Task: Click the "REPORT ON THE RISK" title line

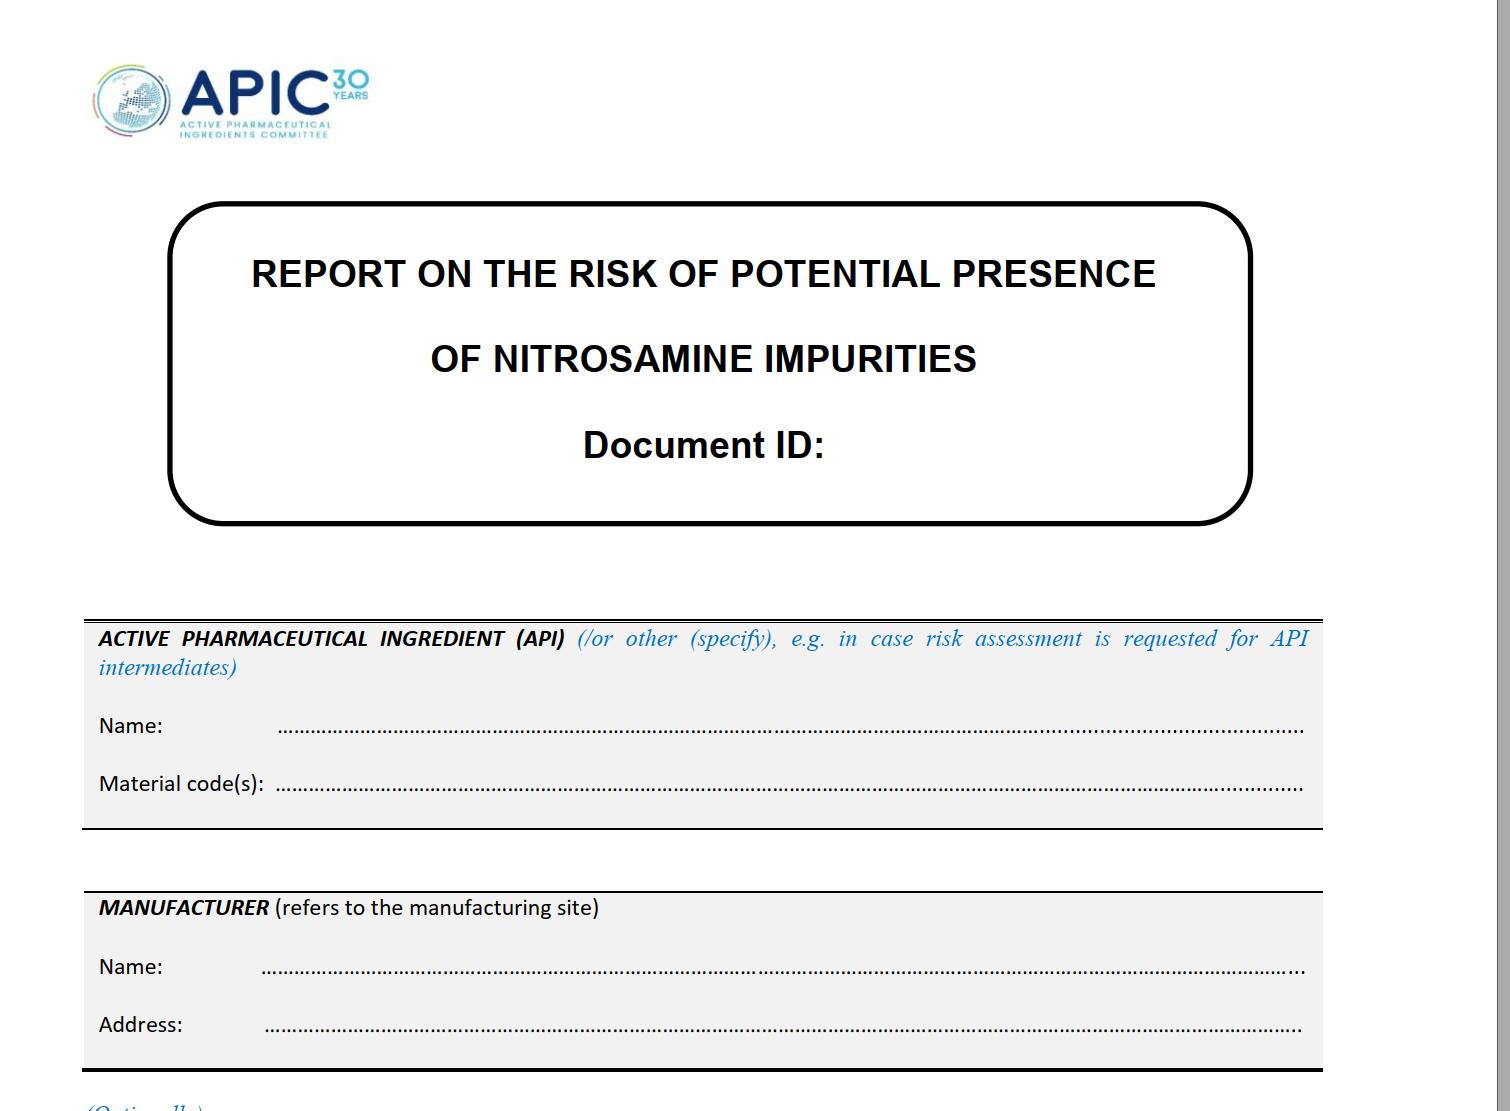Action: pos(703,274)
